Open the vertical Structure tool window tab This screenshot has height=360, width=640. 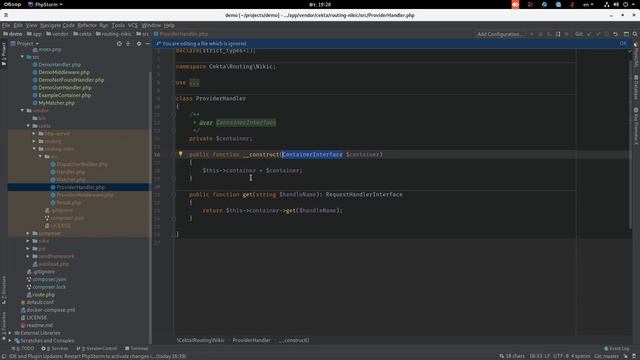pos(4,290)
